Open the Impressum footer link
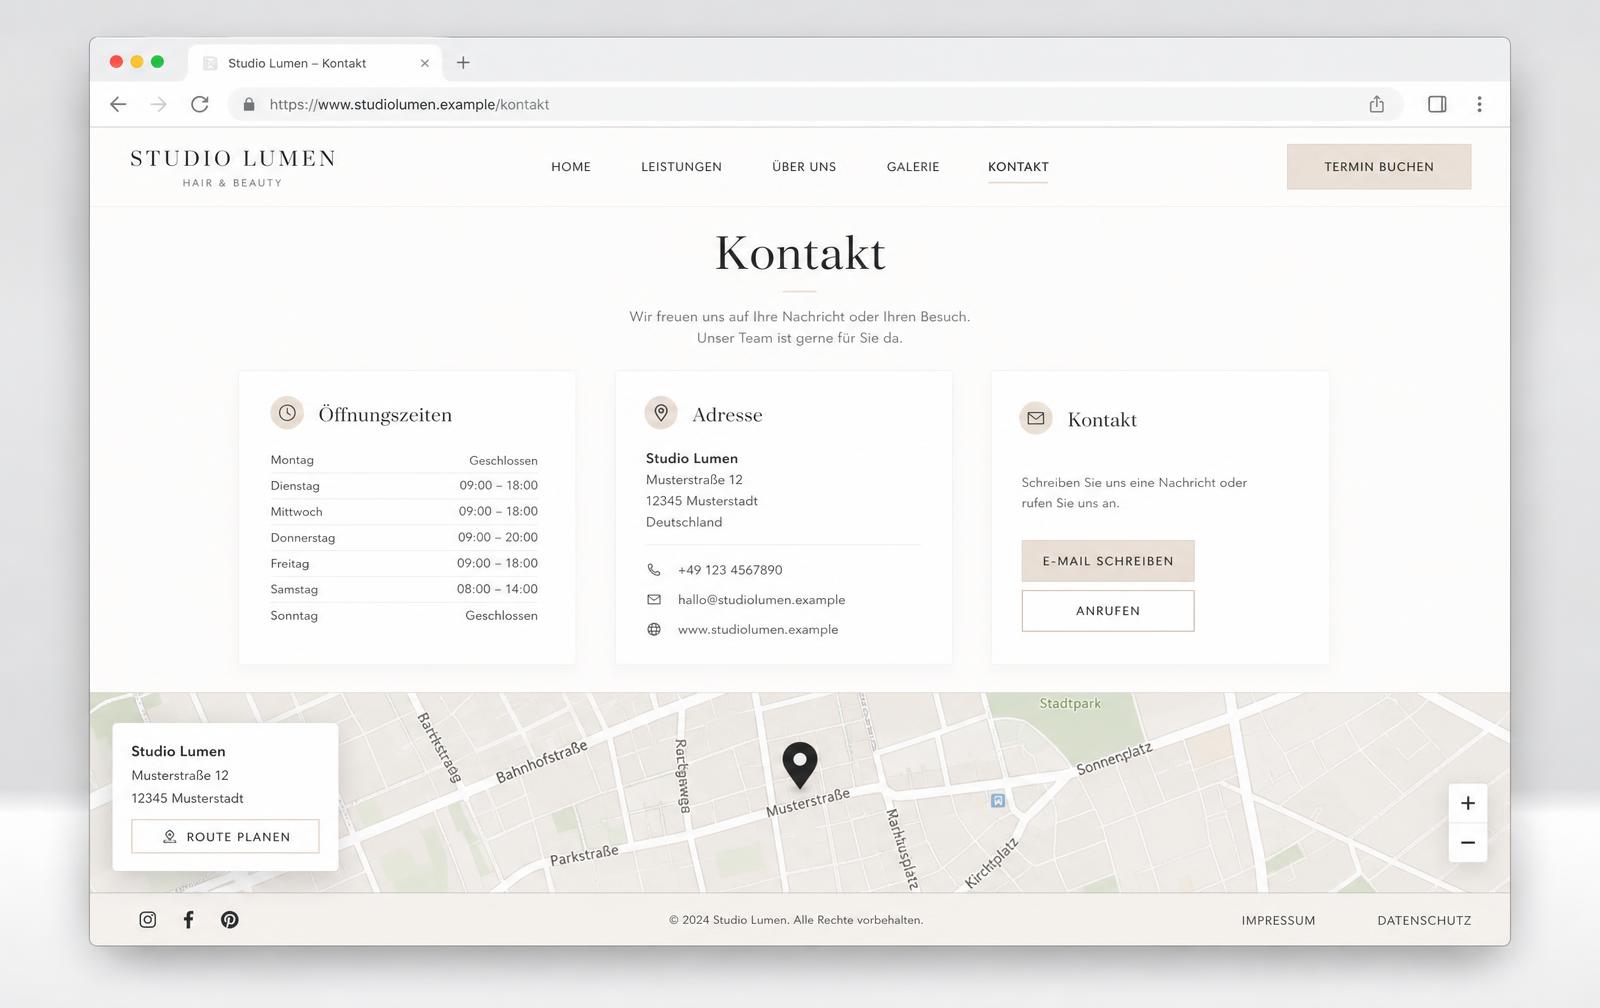The image size is (1600, 1008). [x=1278, y=921]
